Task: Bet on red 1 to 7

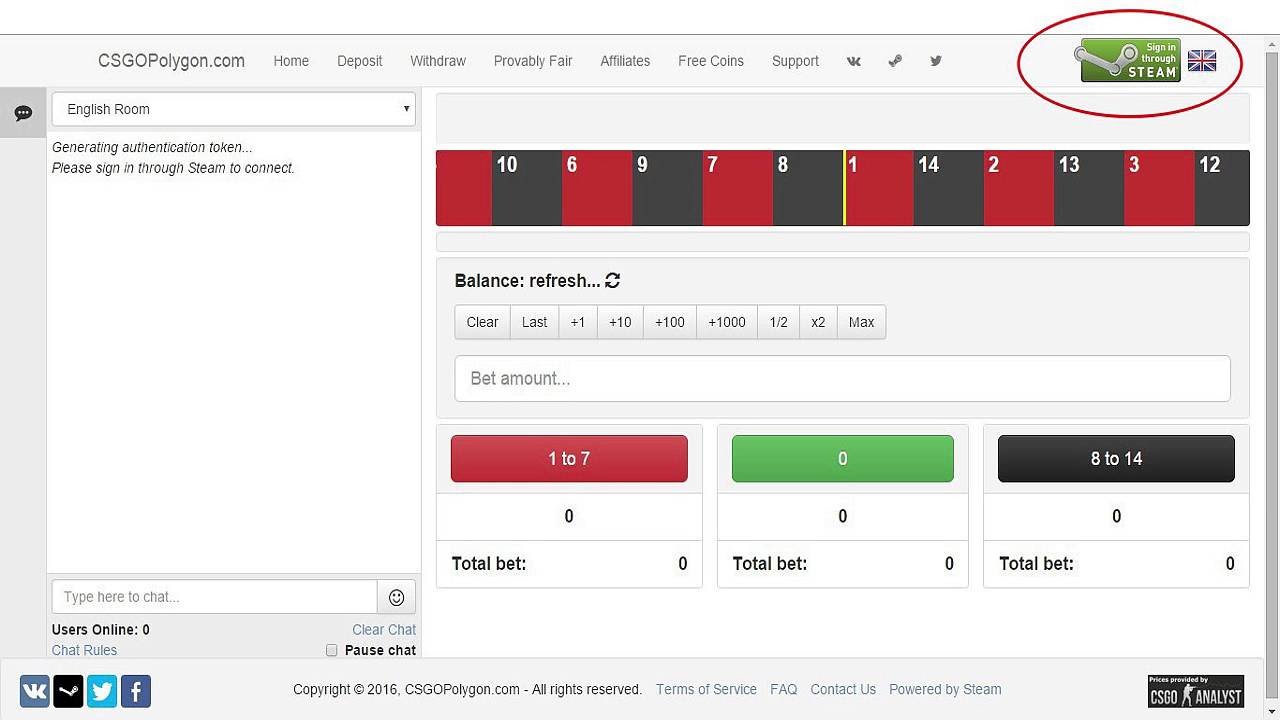Action: click(x=569, y=459)
